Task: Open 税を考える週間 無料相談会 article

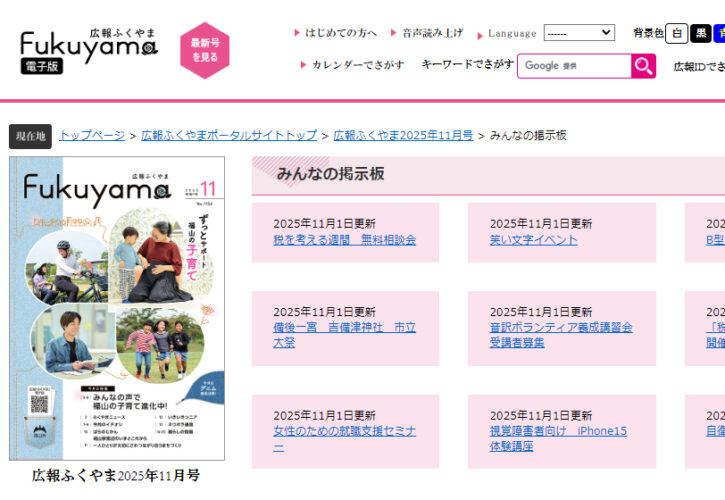Action: coord(344,240)
